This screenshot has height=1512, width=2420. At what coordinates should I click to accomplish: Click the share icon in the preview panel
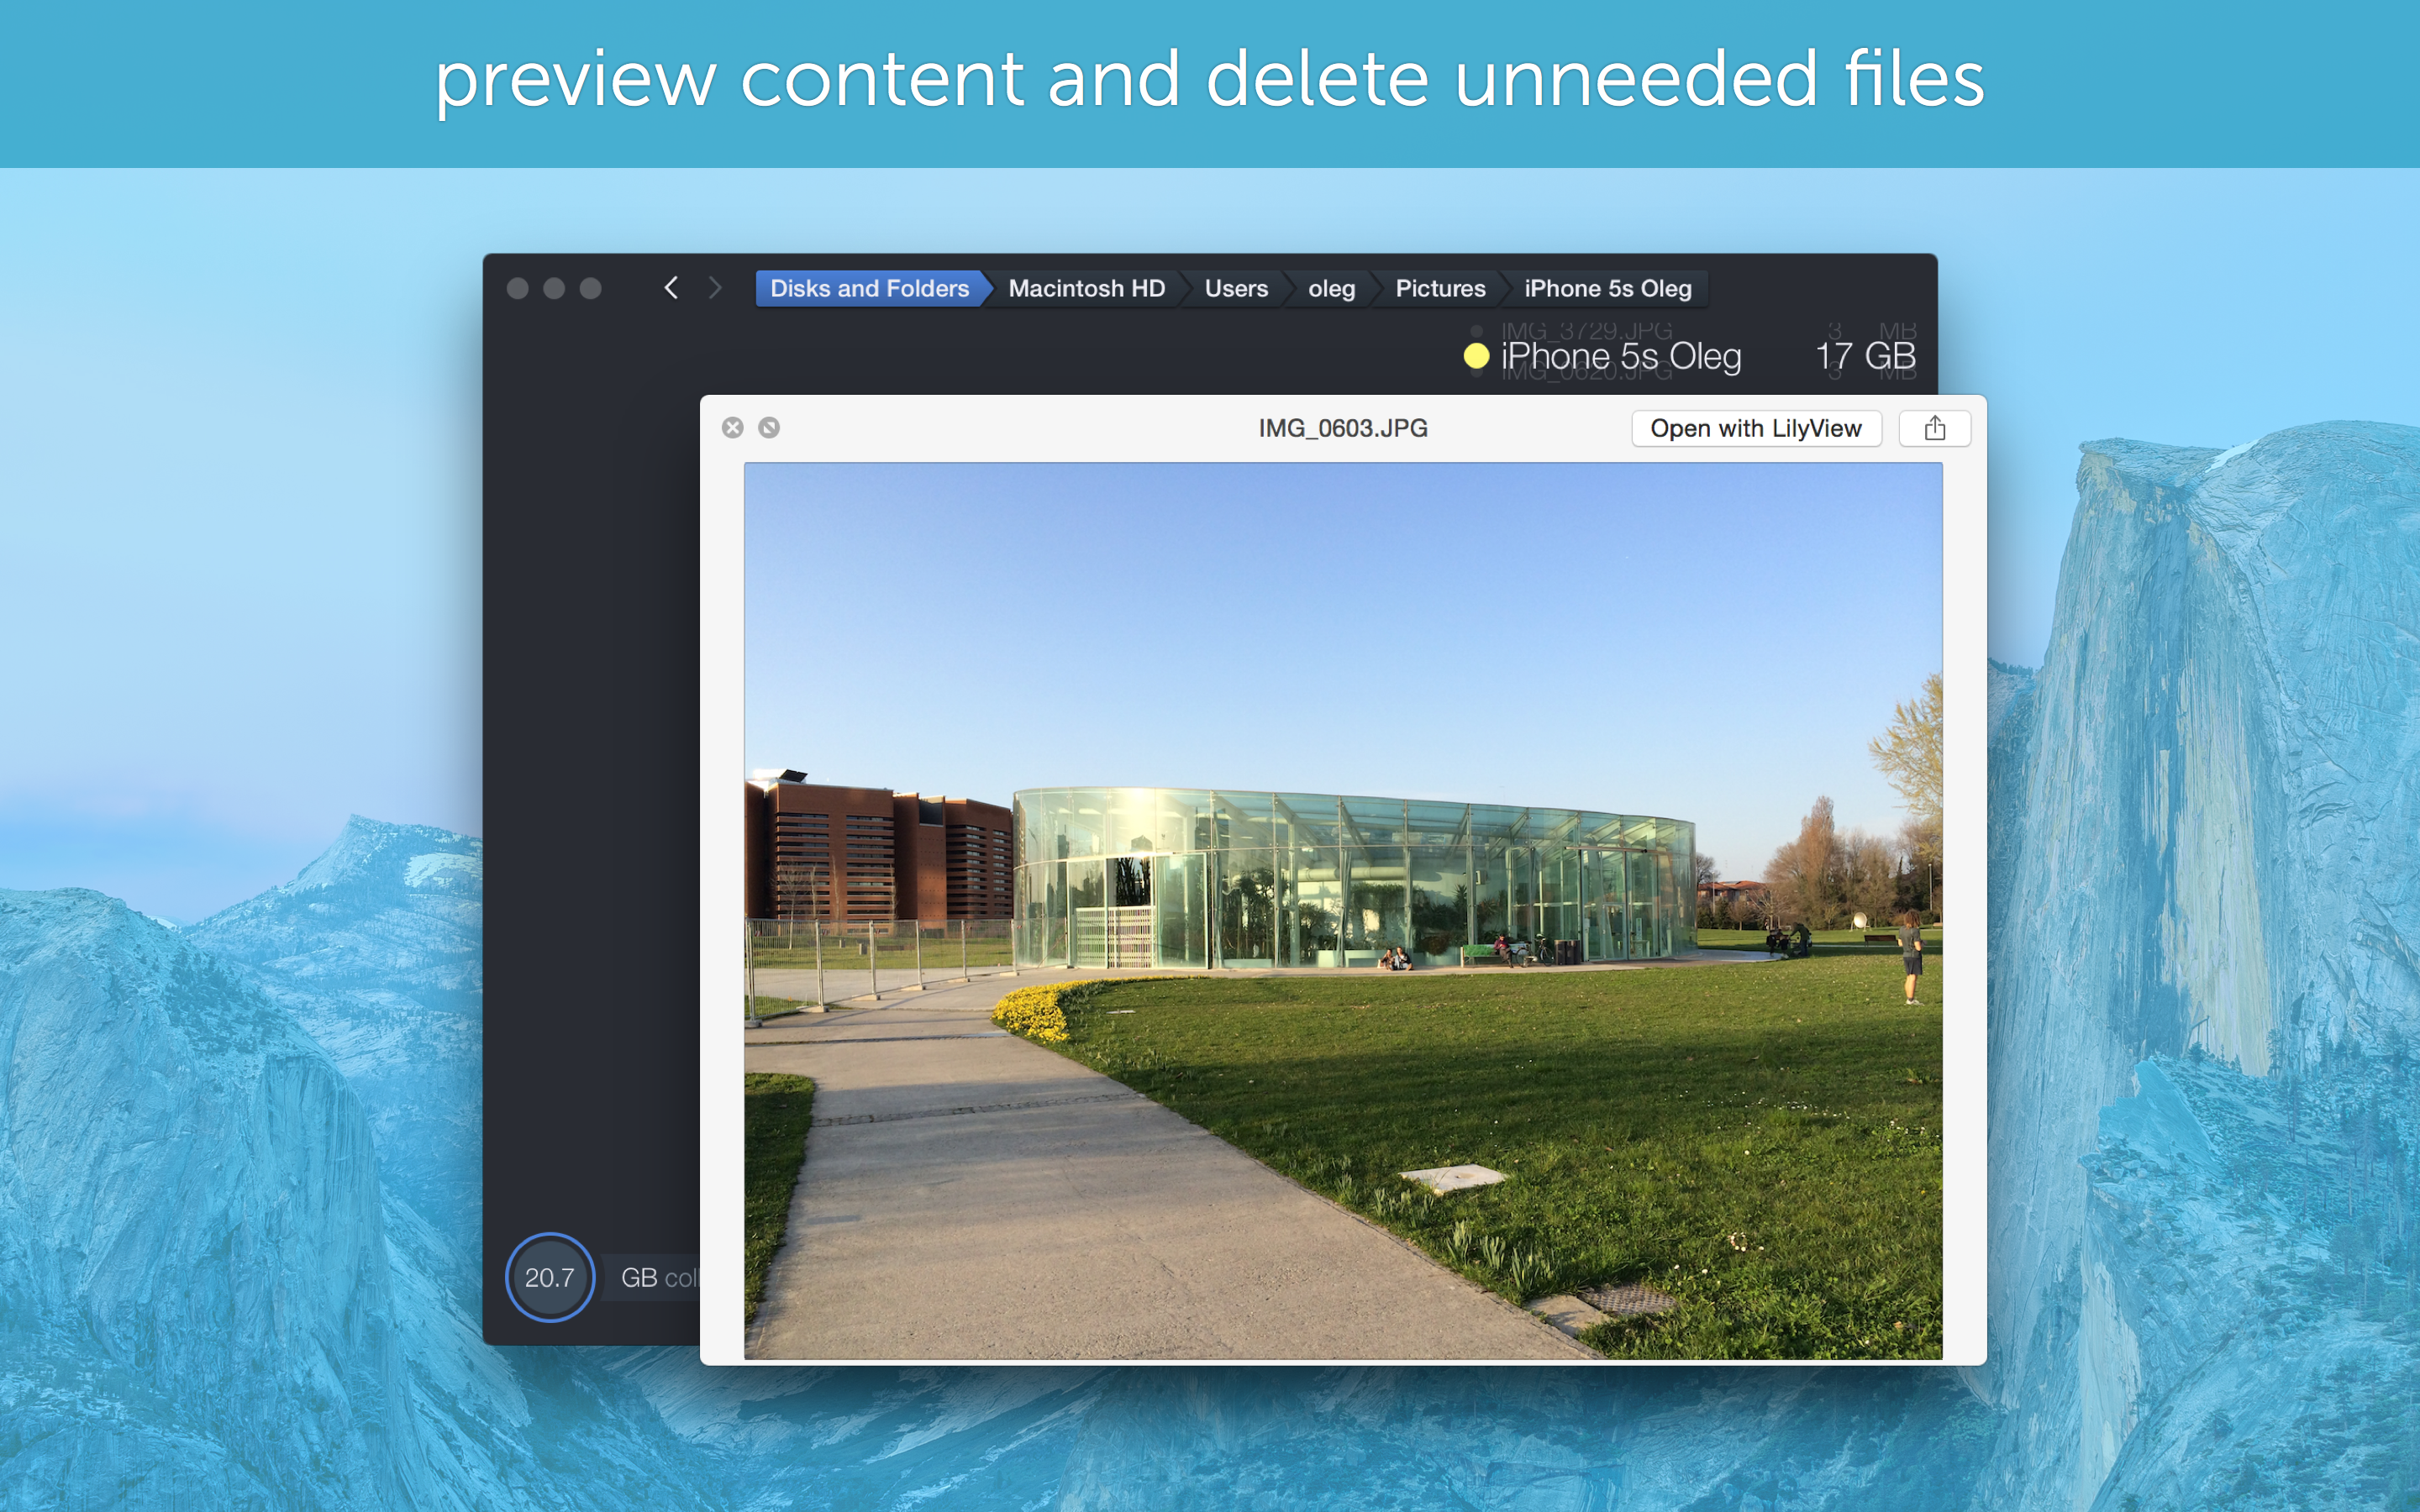coord(1934,428)
